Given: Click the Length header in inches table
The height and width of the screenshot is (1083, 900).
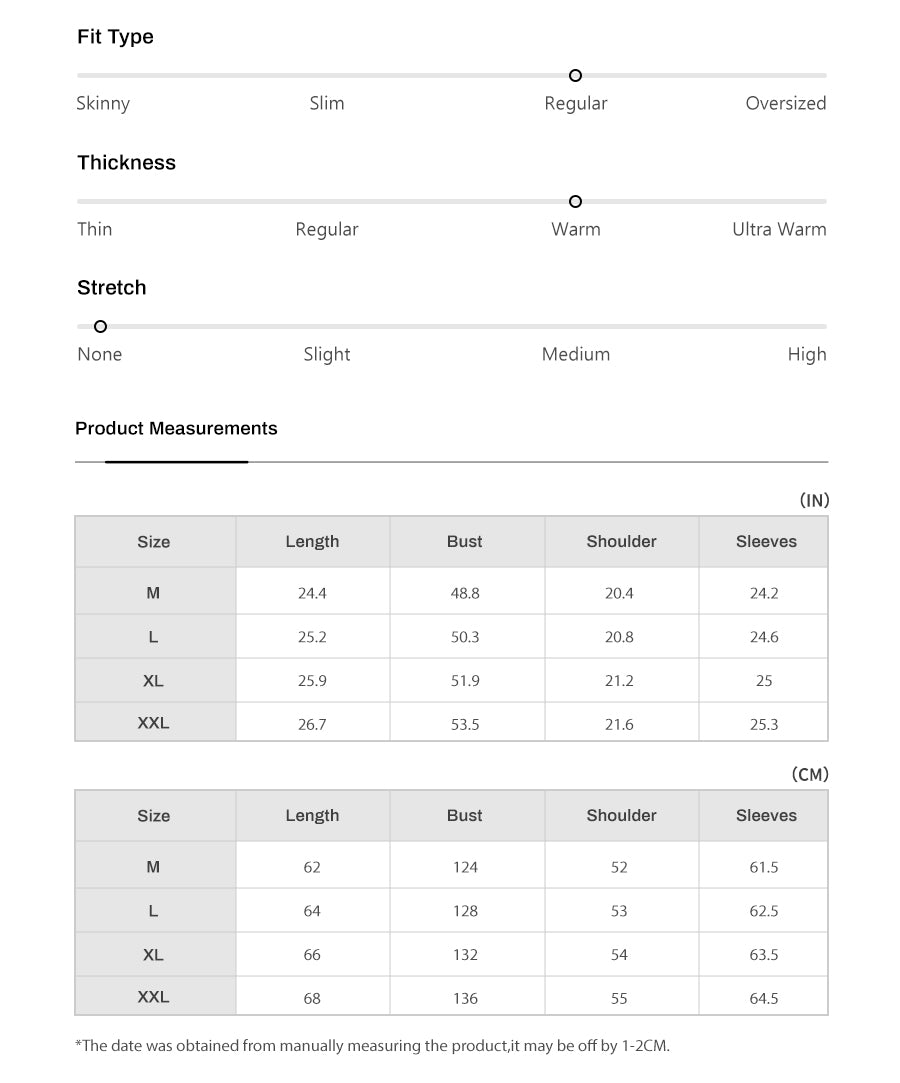Looking at the screenshot, I should coord(312,542).
